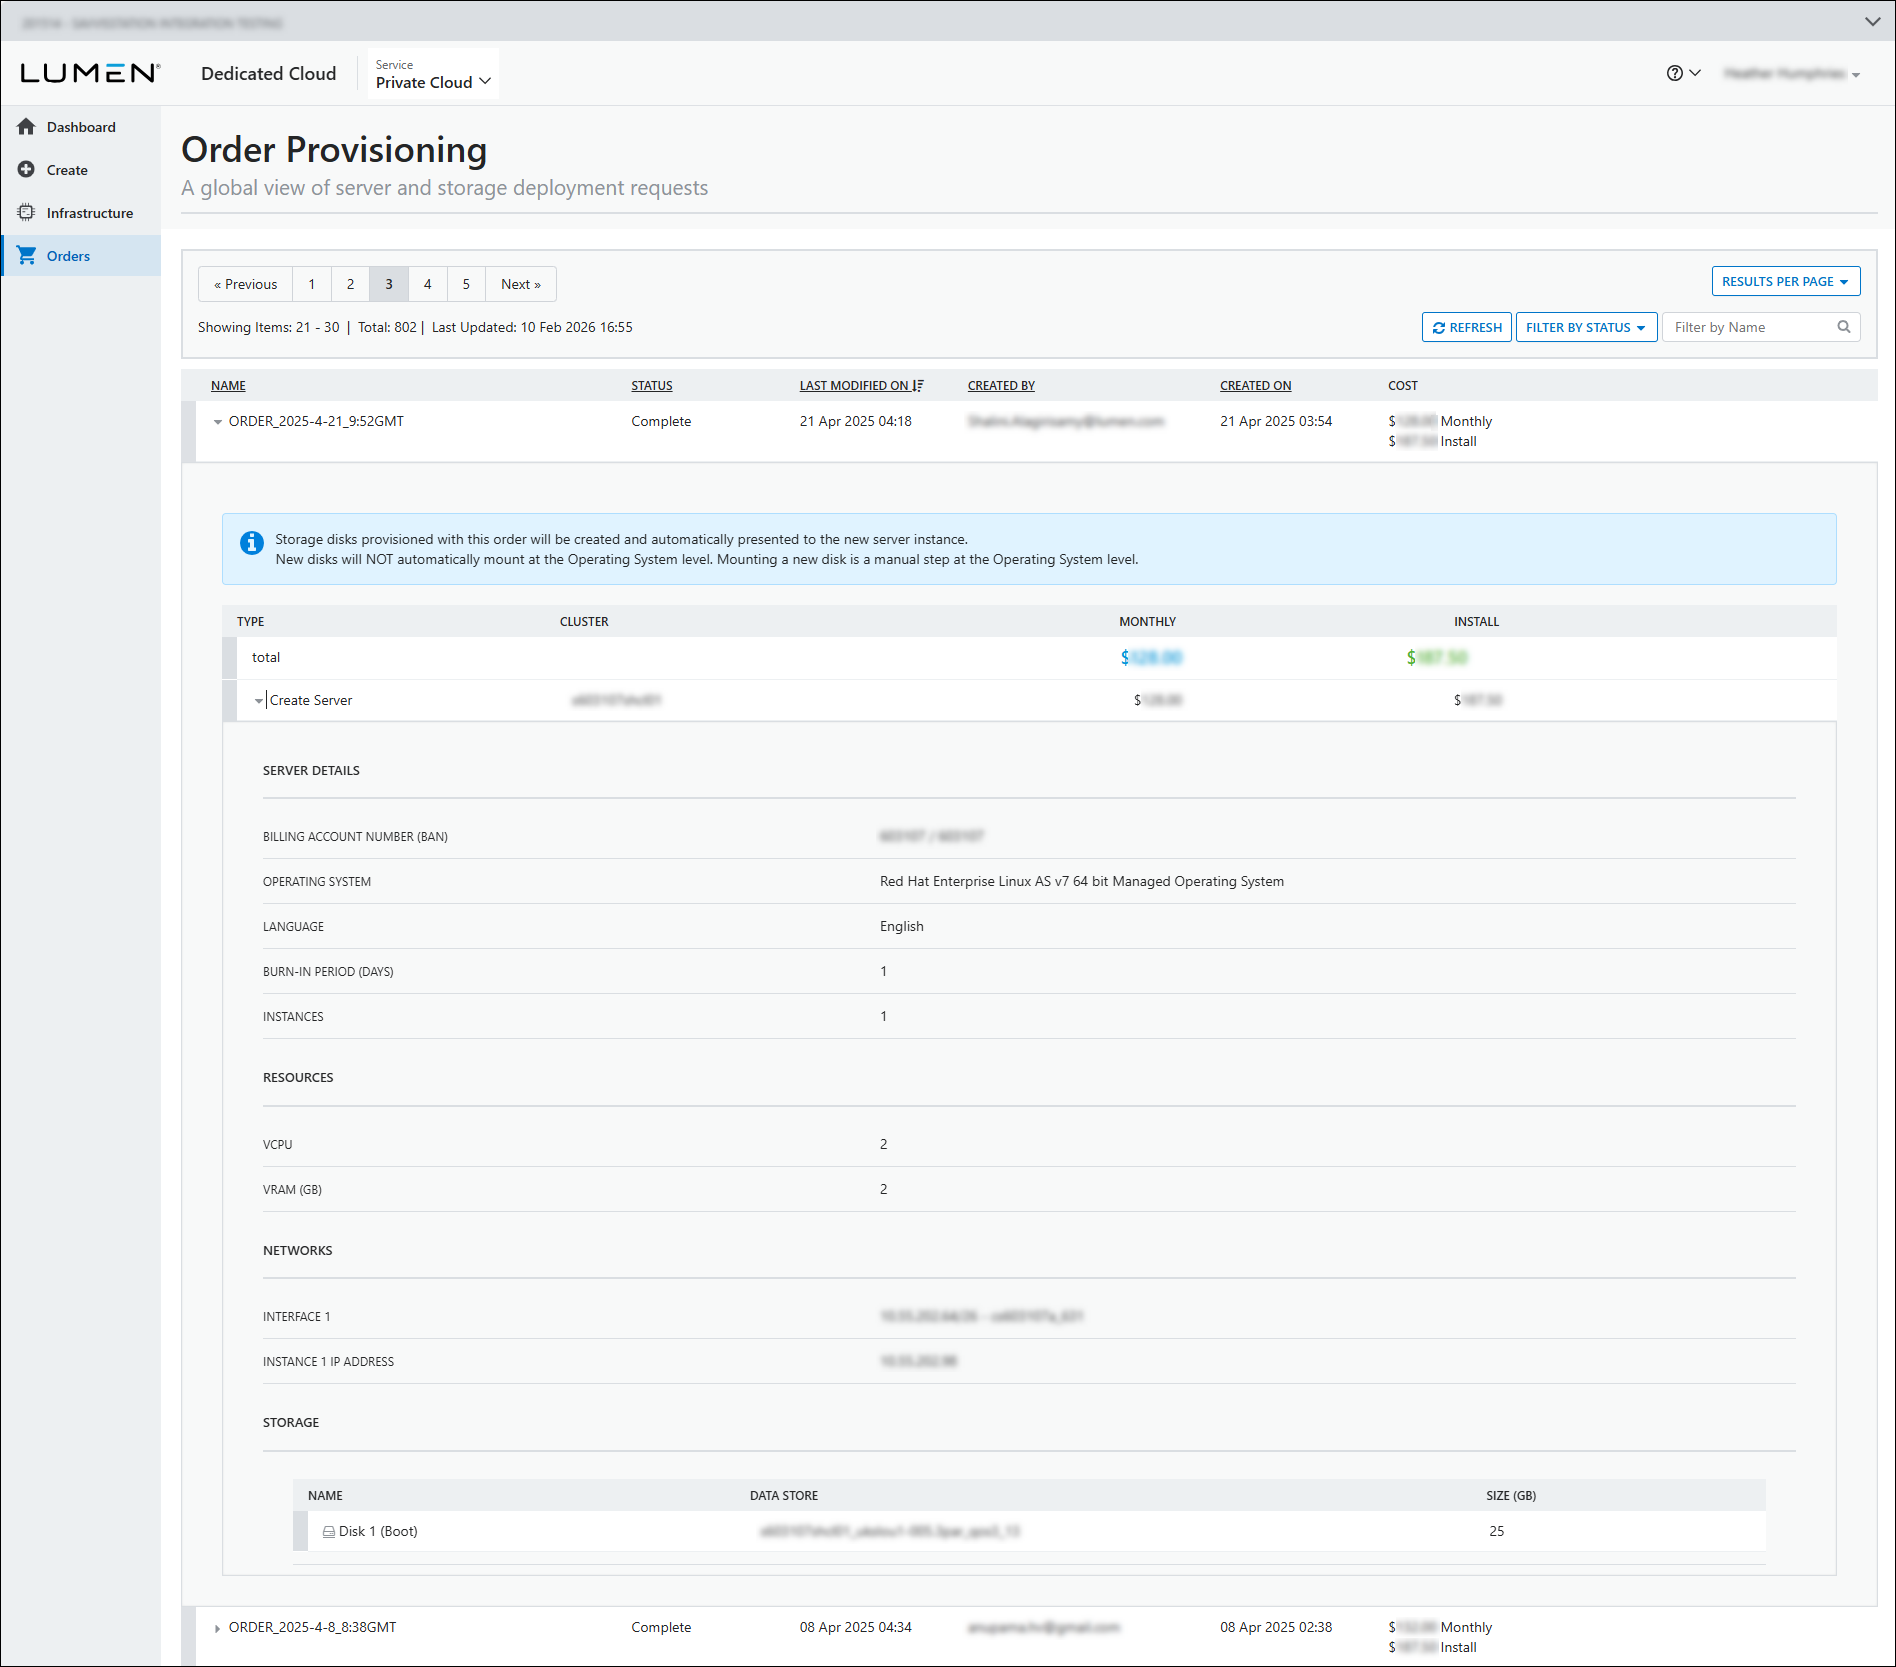Click the search magnifier icon in filter
Image resolution: width=1896 pixels, height=1667 pixels.
click(x=1844, y=327)
